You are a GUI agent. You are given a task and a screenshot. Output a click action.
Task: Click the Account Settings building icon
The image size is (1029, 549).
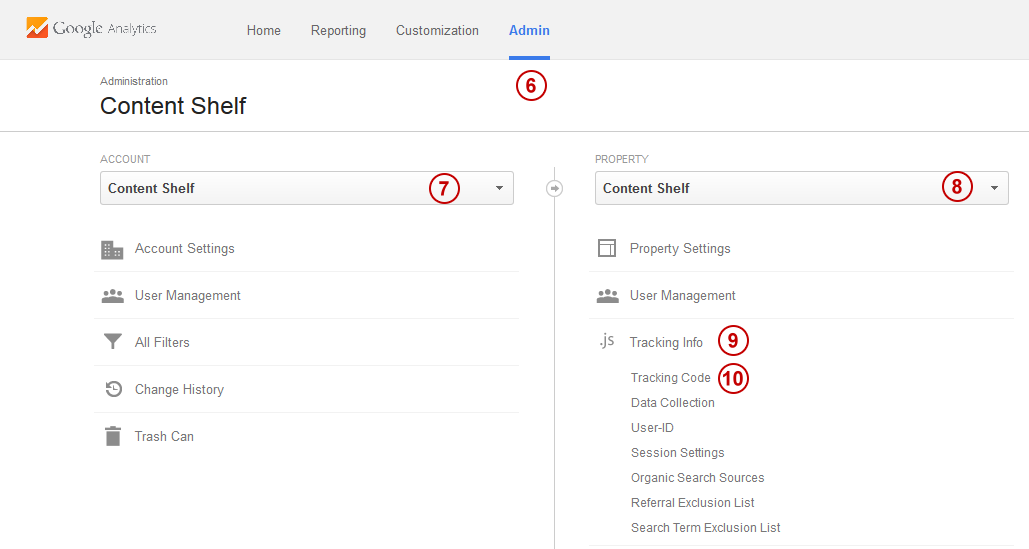point(112,249)
